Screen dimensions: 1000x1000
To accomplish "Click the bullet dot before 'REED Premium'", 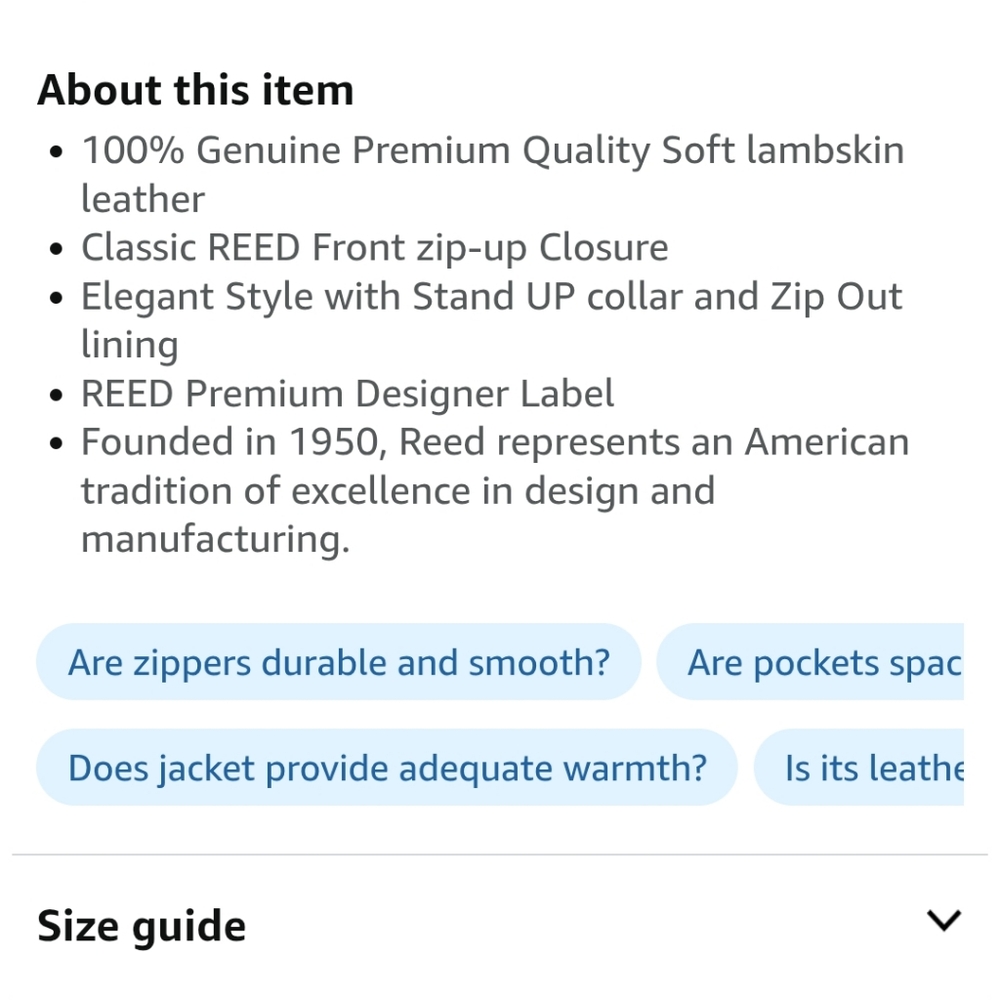I will click(x=57, y=395).
